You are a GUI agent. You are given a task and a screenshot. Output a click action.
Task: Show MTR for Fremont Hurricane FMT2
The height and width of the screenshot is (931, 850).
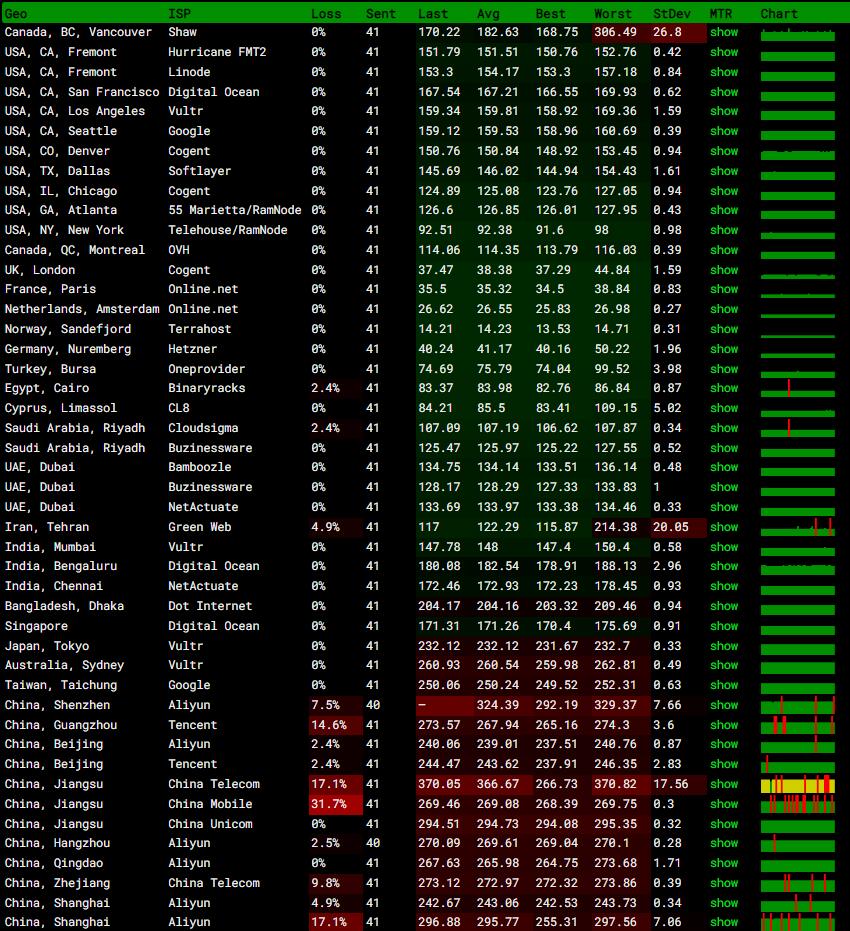click(724, 52)
